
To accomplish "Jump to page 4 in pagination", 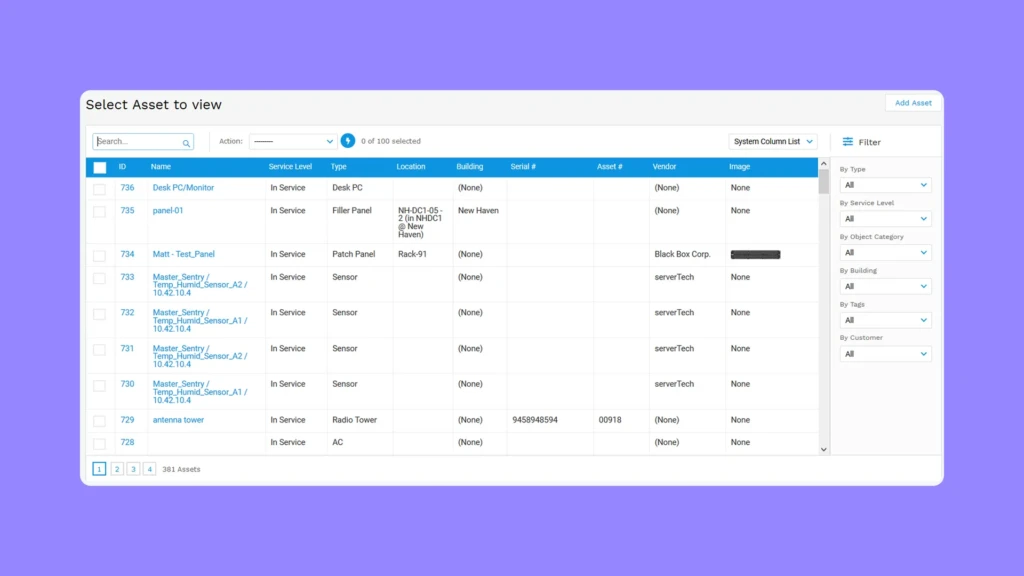I will (x=150, y=469).
